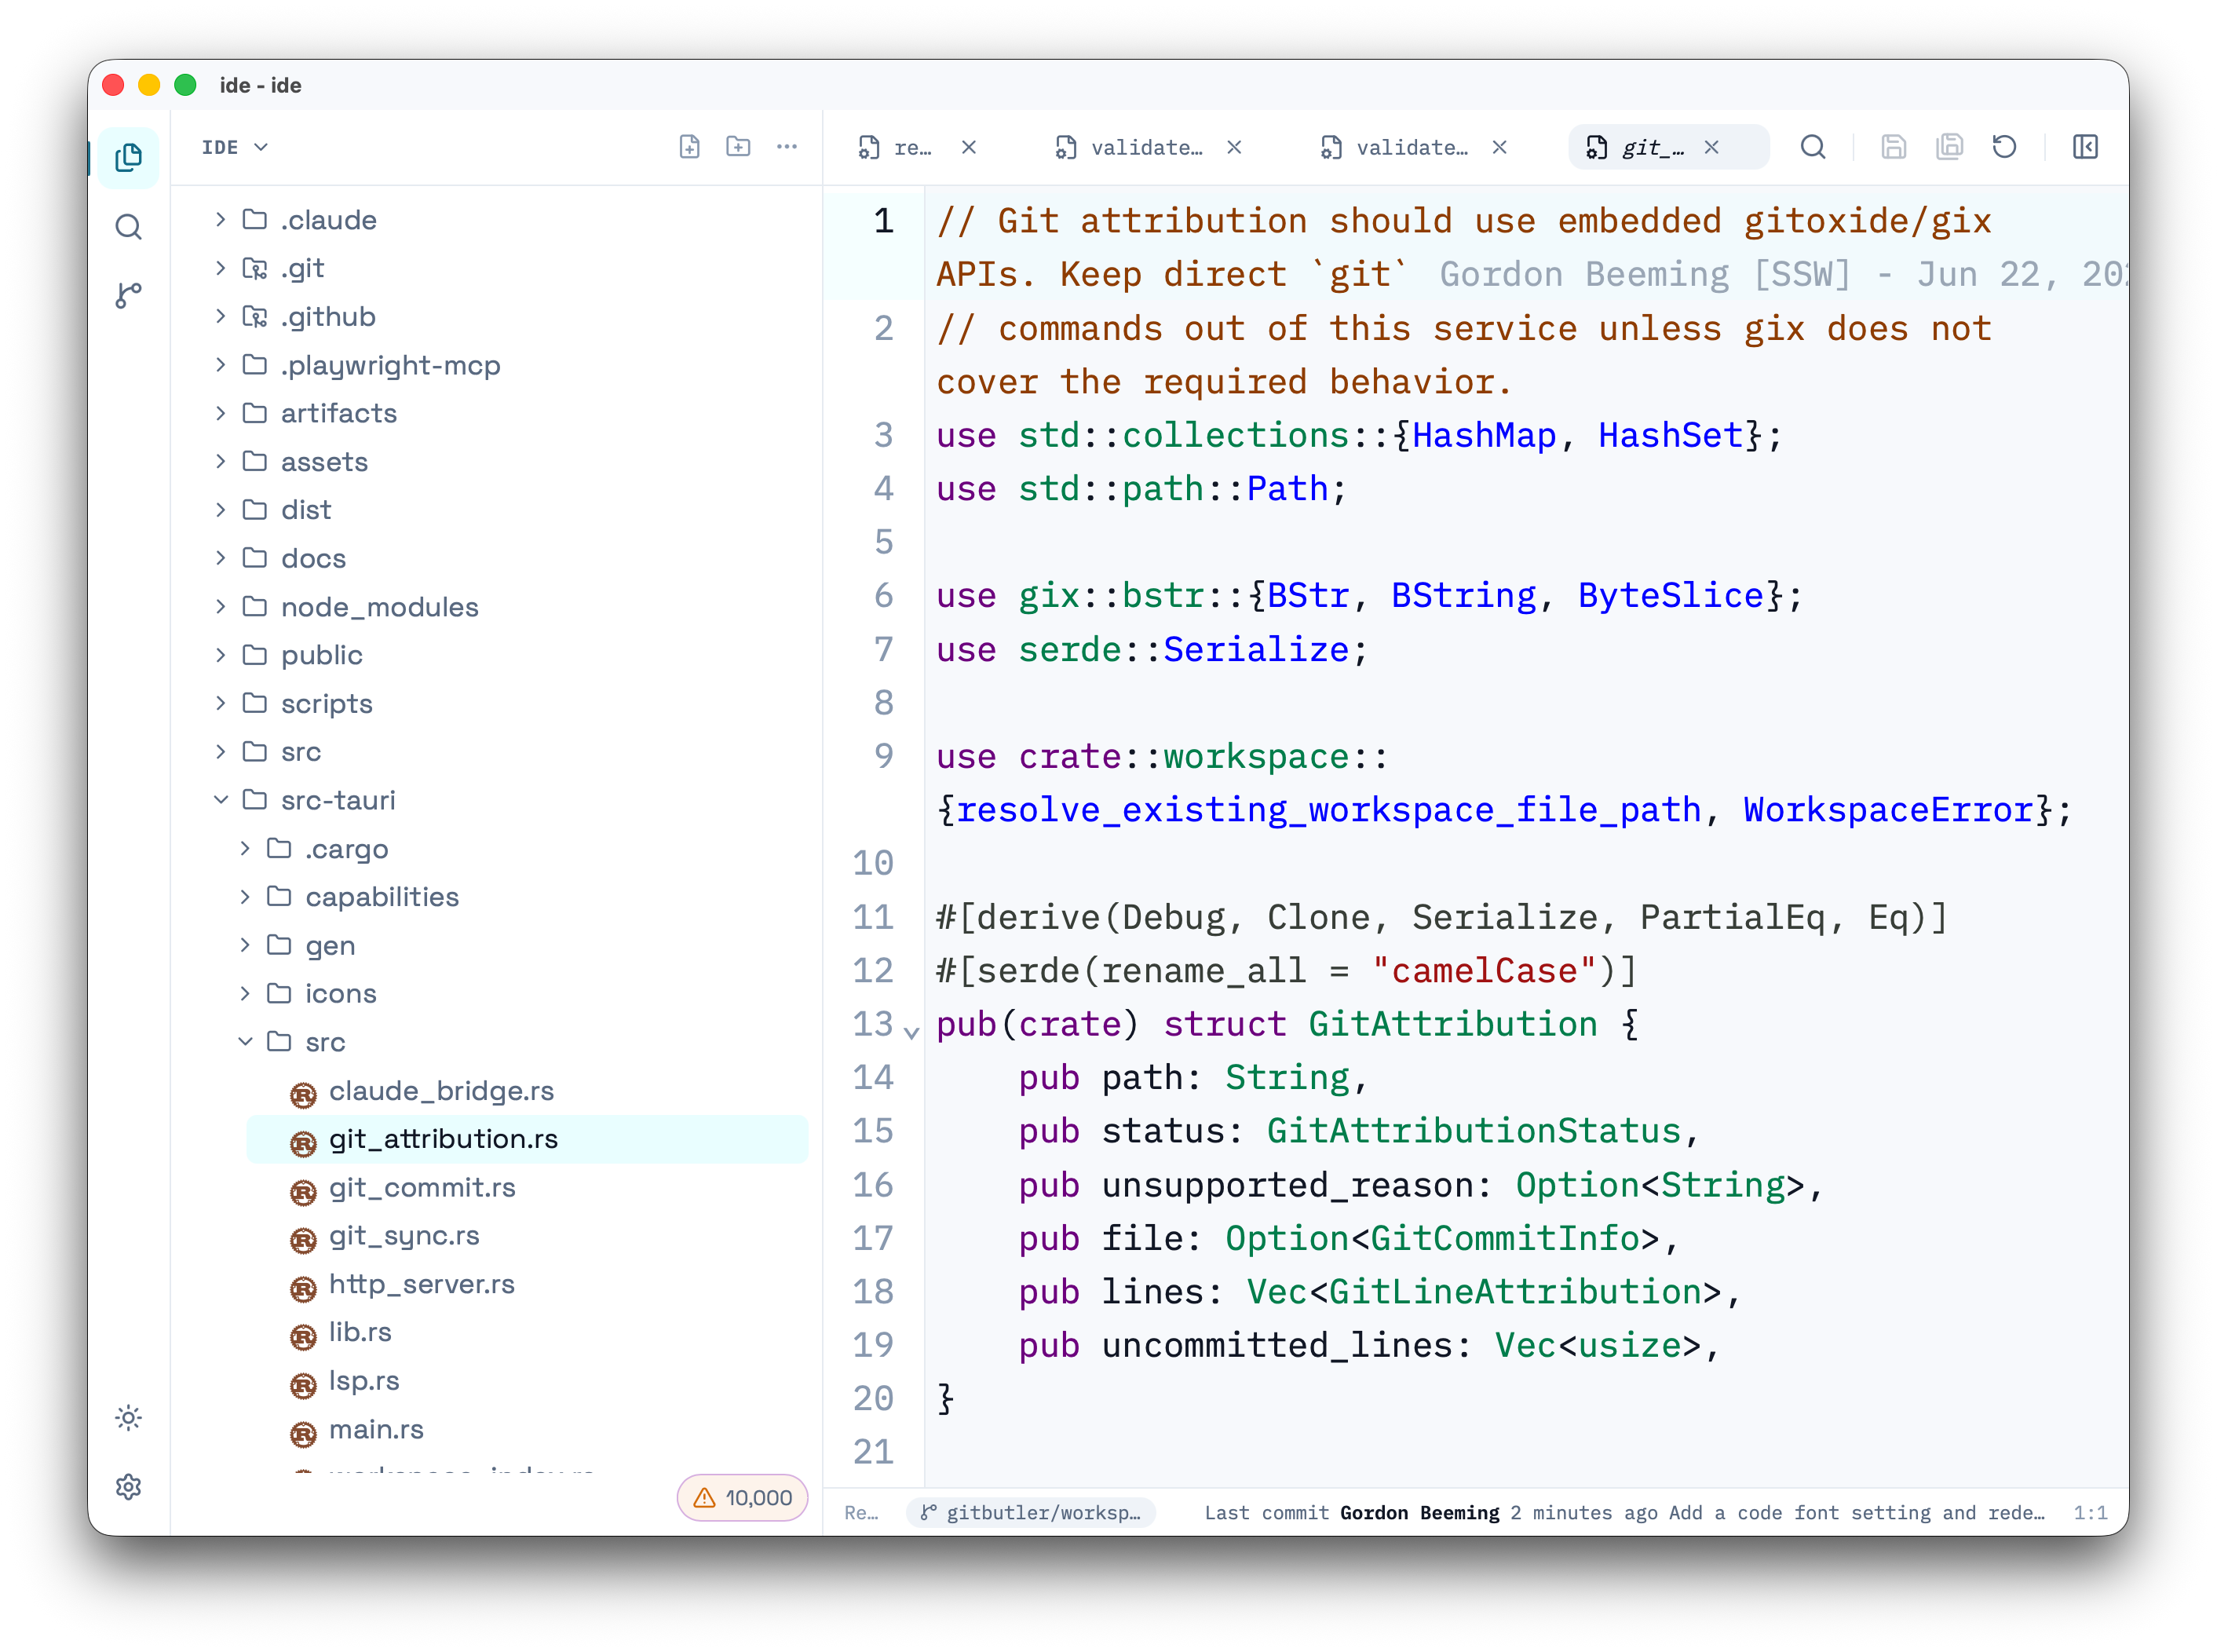The height and width of the screenshot is (1652, 2217).
Task: Click the editor search magnifier icon
Action: [x=1813, y=147]
